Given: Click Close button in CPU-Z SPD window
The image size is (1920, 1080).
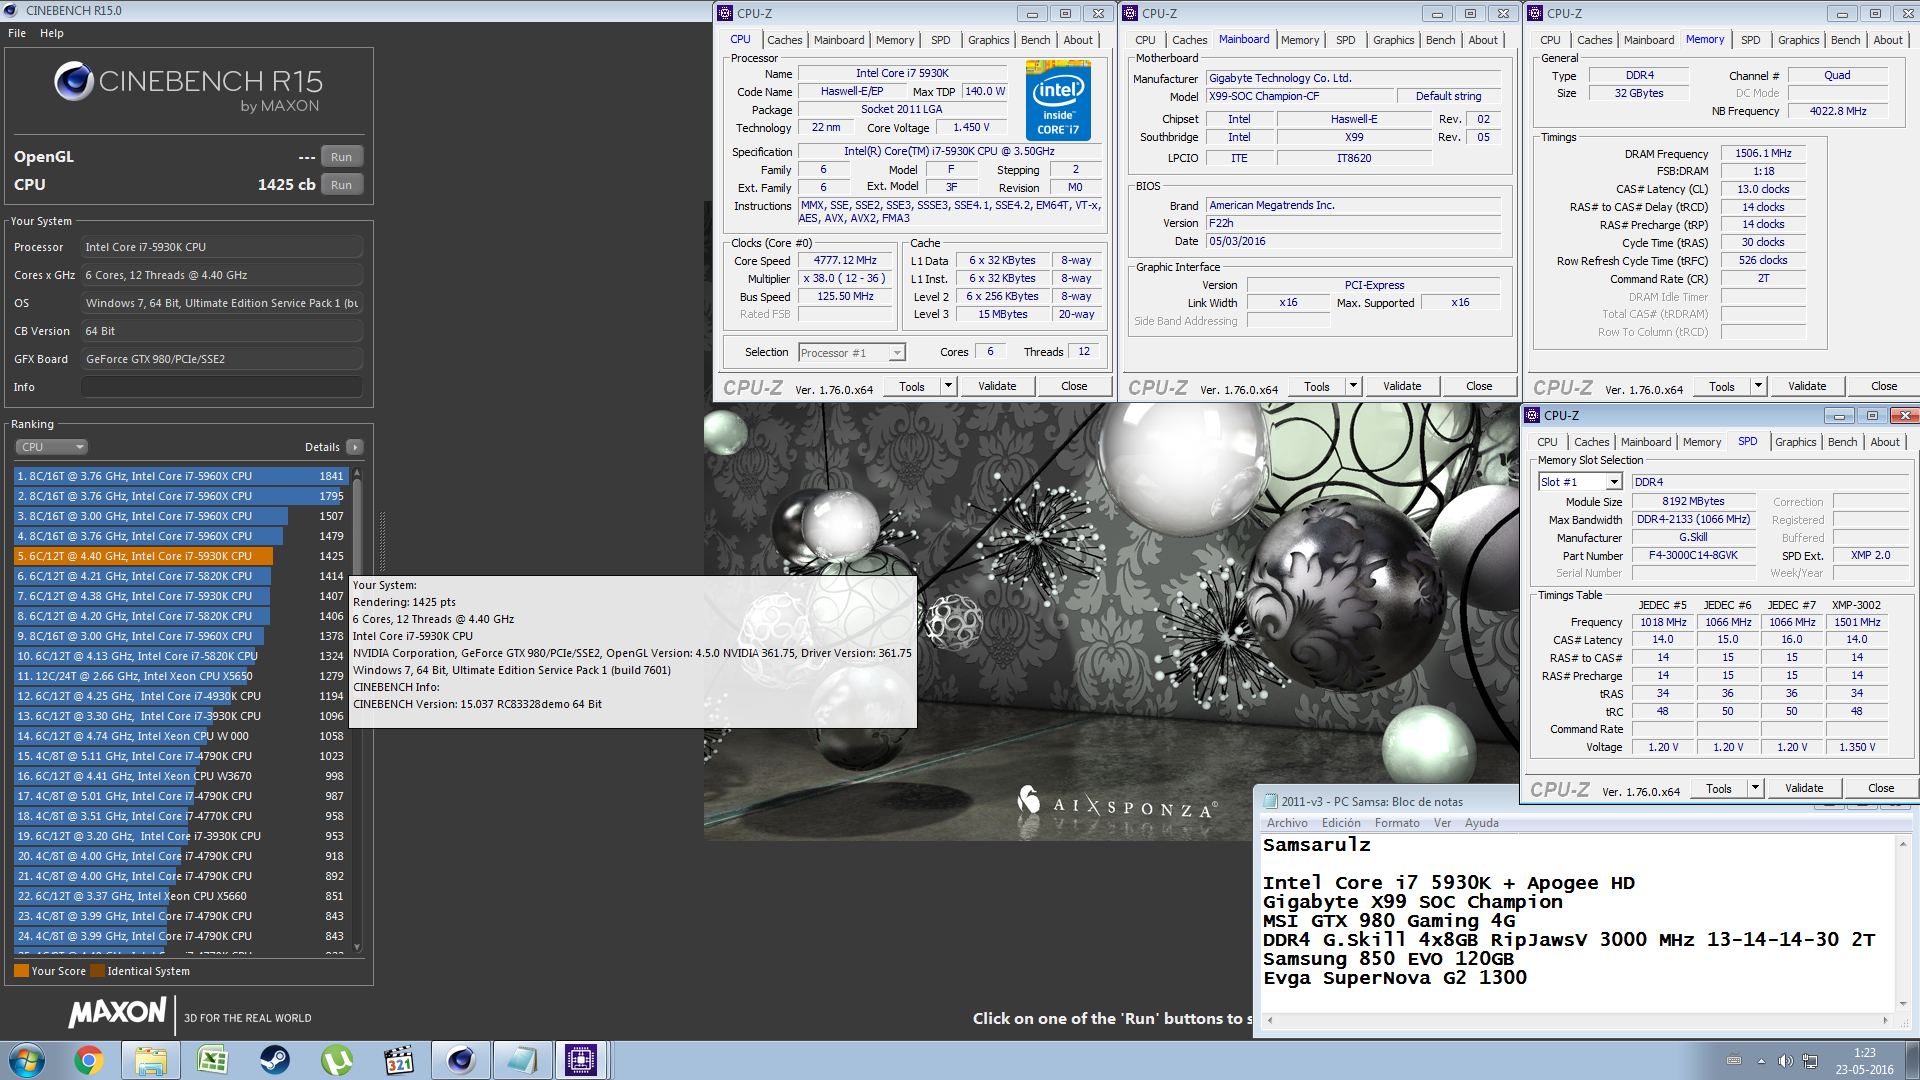Looking at the screenshot, I should [1881, 788].
